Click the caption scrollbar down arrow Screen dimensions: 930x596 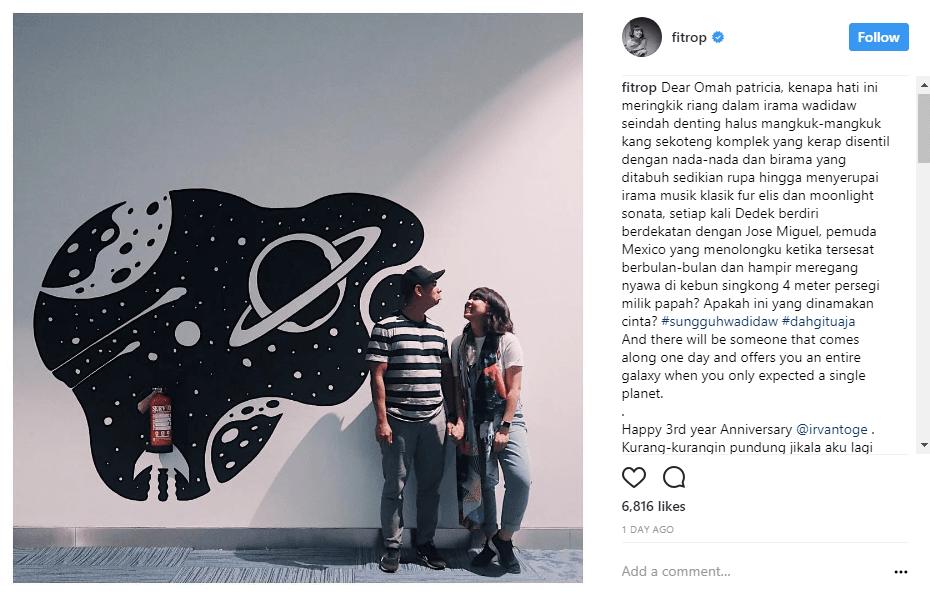click(924, 445)
